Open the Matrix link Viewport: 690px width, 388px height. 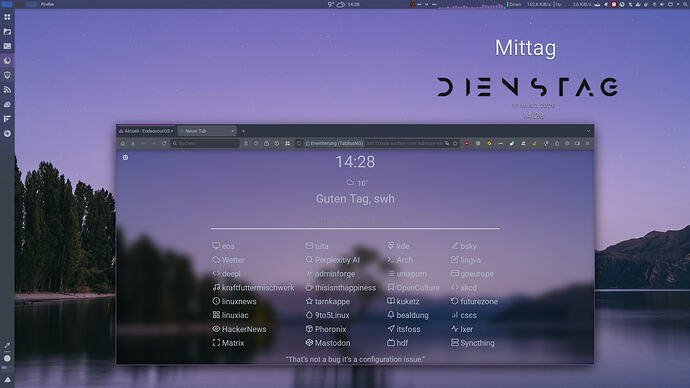(228, 343)
